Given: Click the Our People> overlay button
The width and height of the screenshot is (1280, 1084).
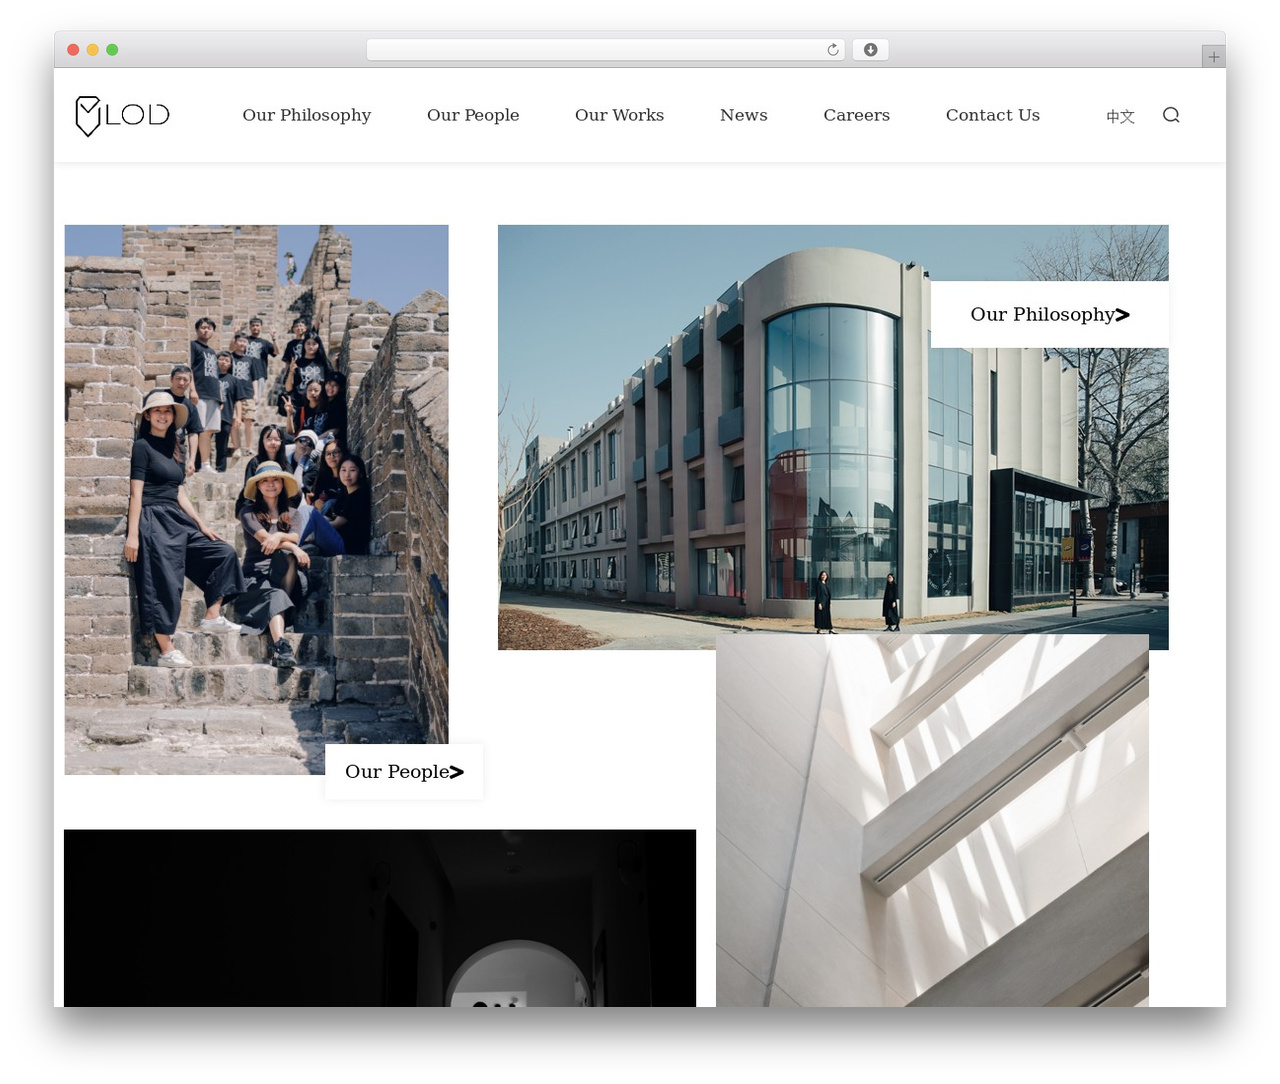Looking at the screenshot, I should [404, 771].
